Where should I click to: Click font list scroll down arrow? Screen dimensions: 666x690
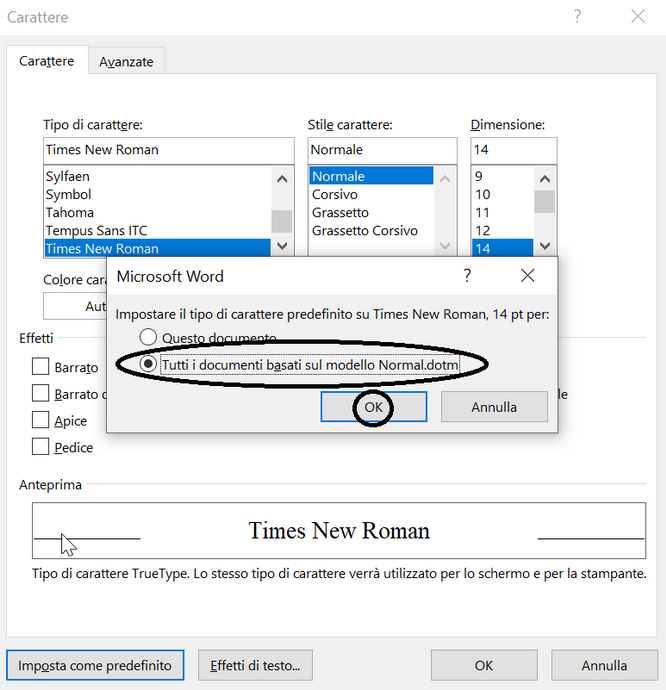(x=282, y=245)
